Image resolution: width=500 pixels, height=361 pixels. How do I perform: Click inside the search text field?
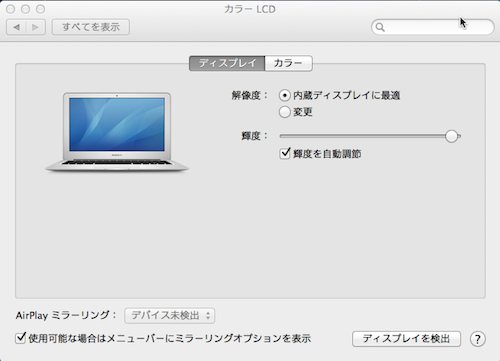click(438, 27)
